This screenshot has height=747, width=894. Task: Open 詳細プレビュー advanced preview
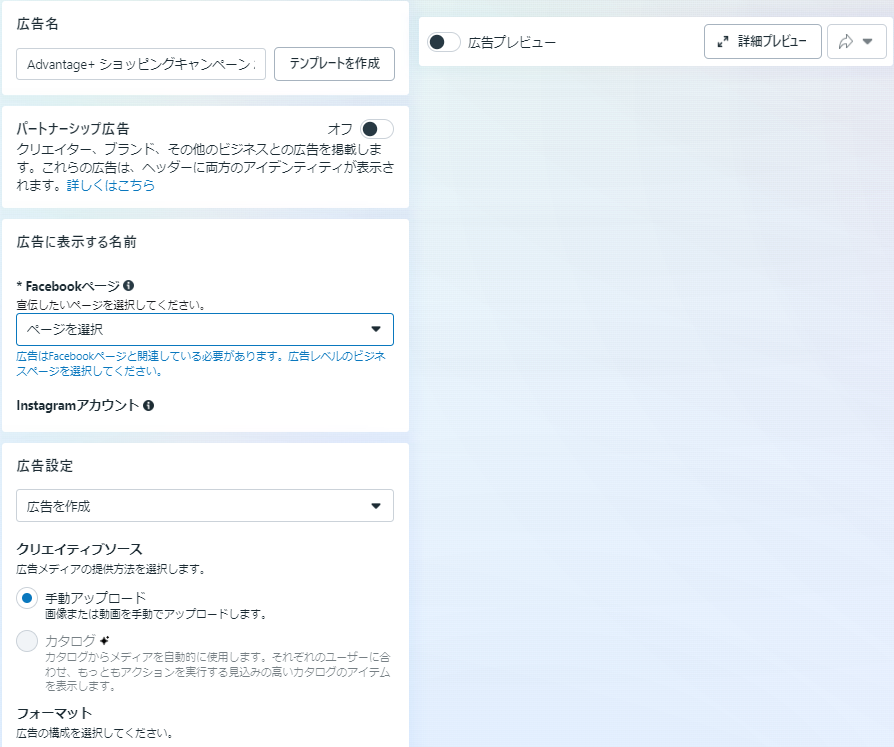pos(763,42)
